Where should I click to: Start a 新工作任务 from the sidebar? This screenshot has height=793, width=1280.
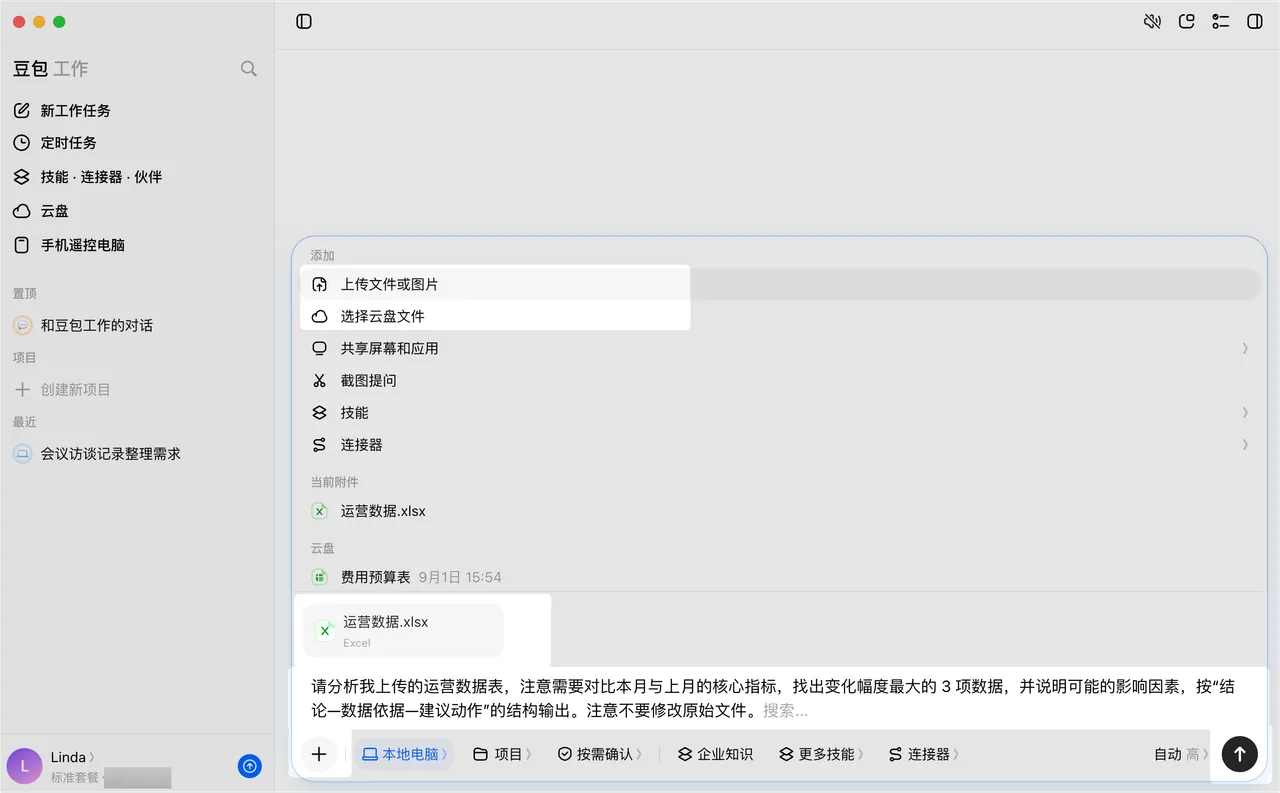[x=137, y=111]
